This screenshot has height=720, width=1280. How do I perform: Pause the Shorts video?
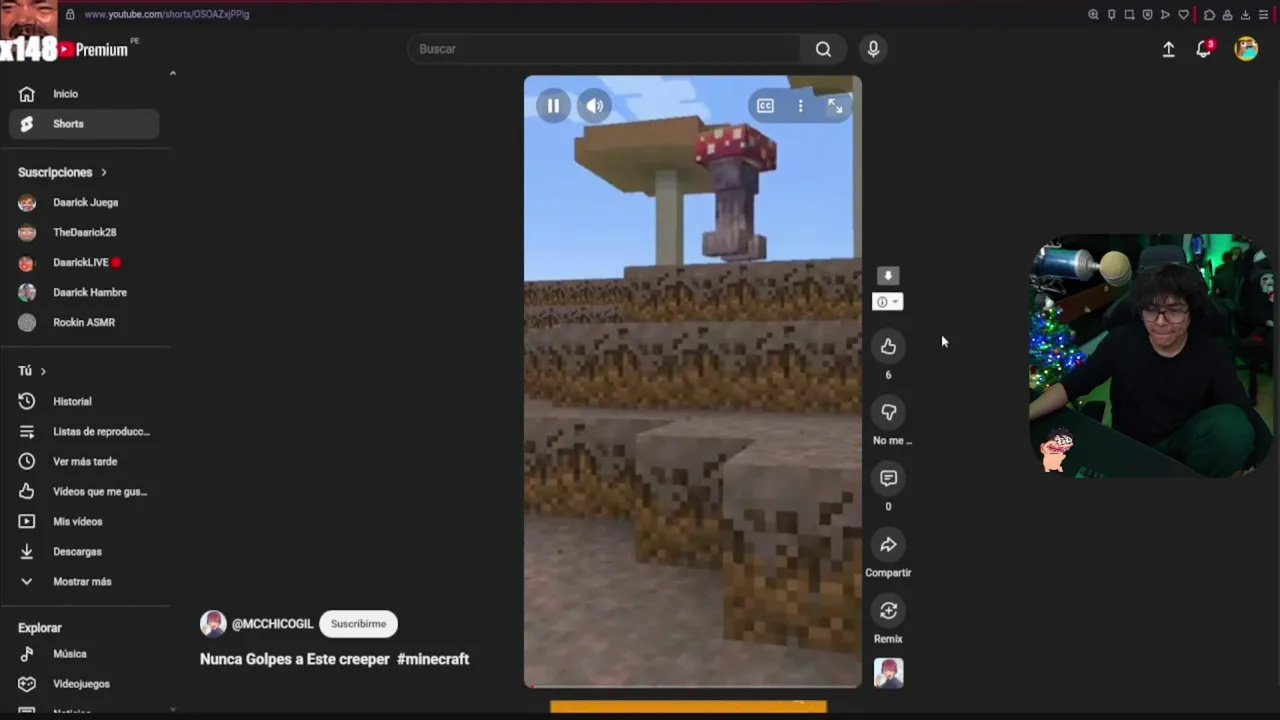(x=553, y=106)
